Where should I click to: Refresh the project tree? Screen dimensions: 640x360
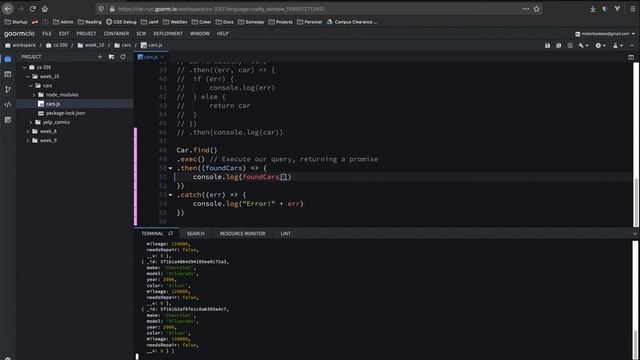[x=123, y=57]
